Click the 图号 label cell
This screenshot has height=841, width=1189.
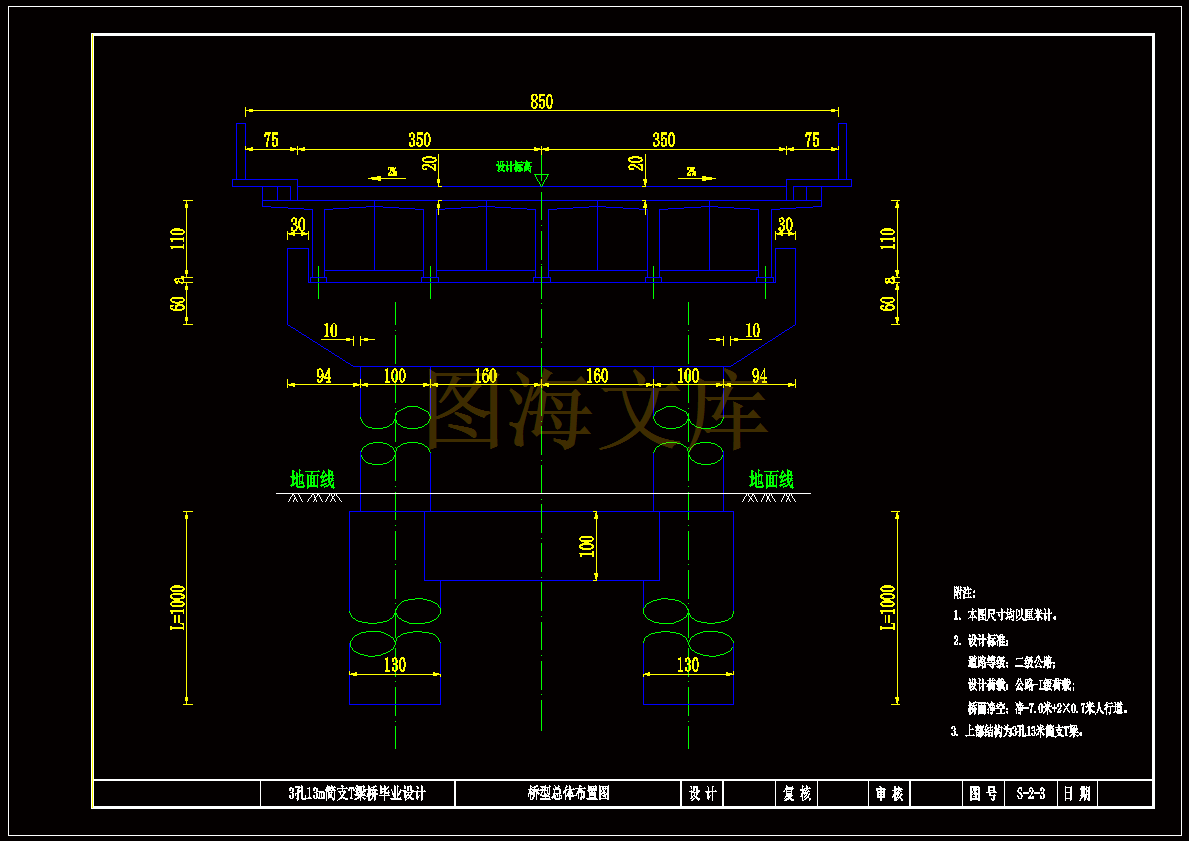984,794
